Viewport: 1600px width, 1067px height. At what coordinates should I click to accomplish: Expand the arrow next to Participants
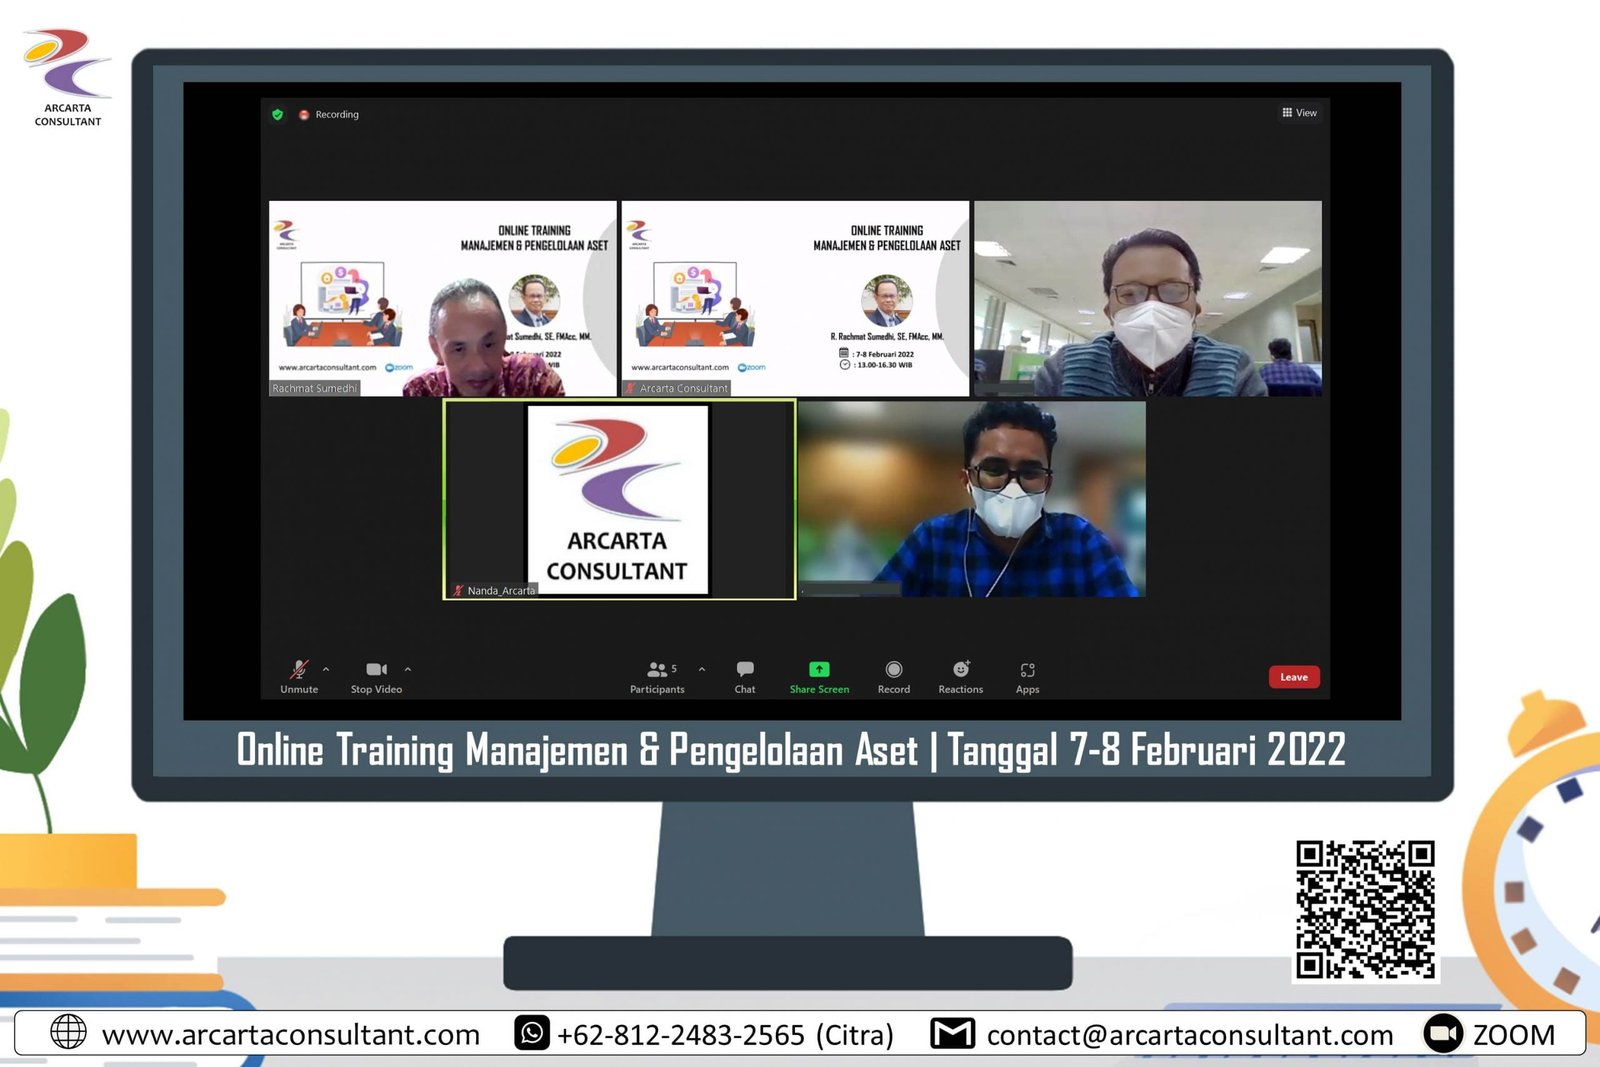(x=702, y=669)
